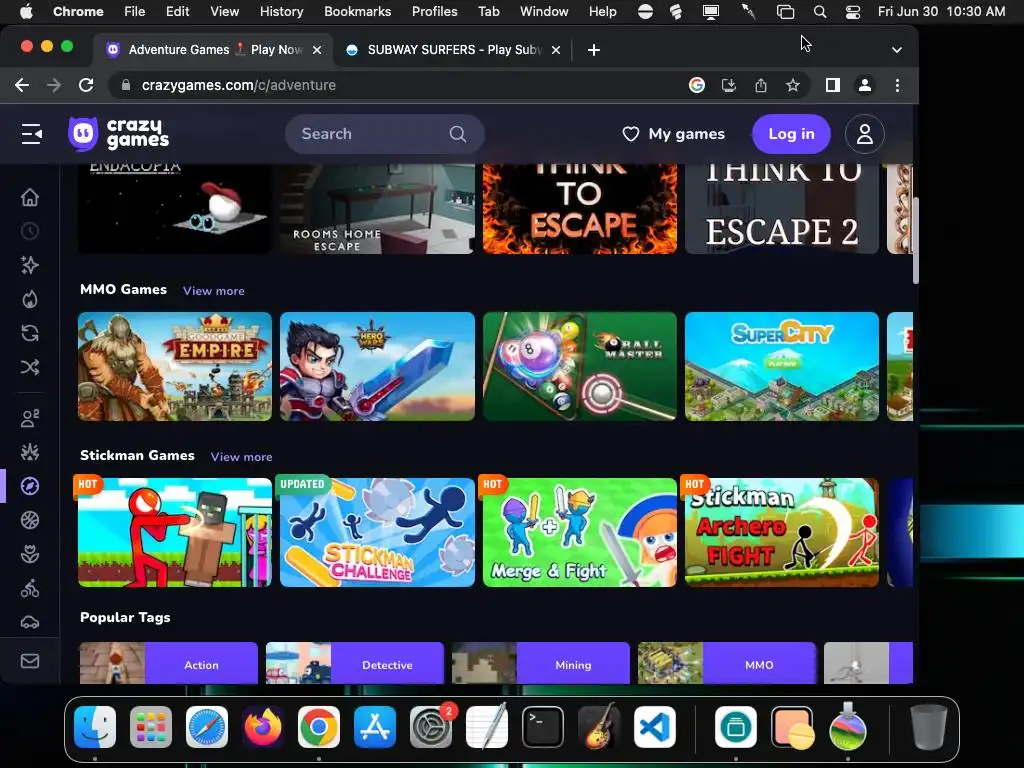Open the History menu
Viewport: 1024px width, 768px height.
281,11
